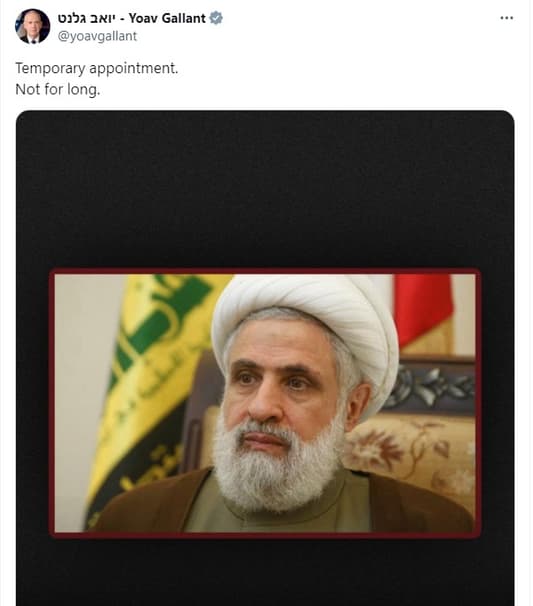Click the black area above the photo
533x606 pixels.
(x=265, y=189)
